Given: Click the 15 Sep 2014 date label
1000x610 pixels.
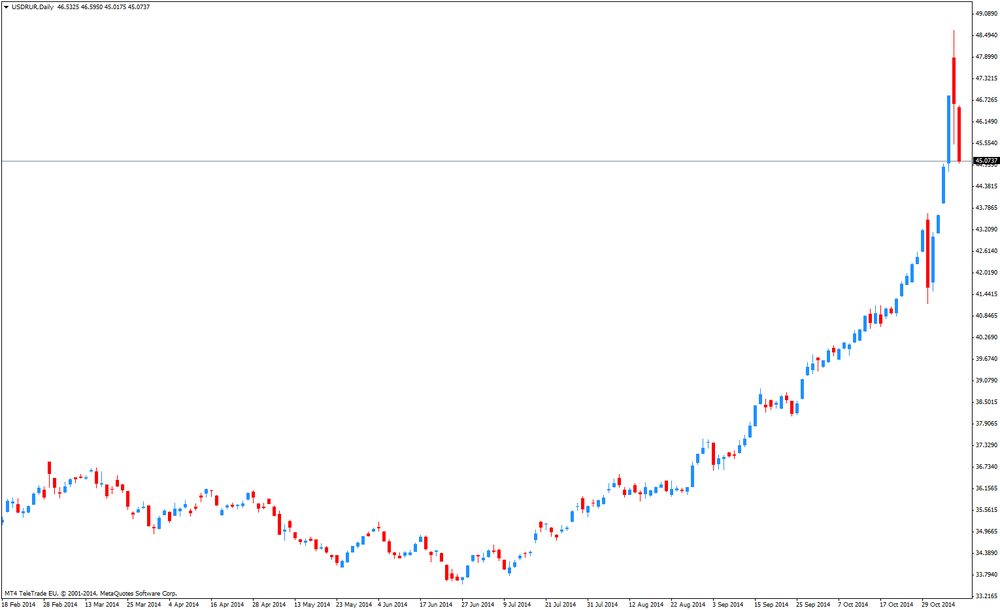Looking at the screenshot, I should pyautogui.click(x=771, y=604).
